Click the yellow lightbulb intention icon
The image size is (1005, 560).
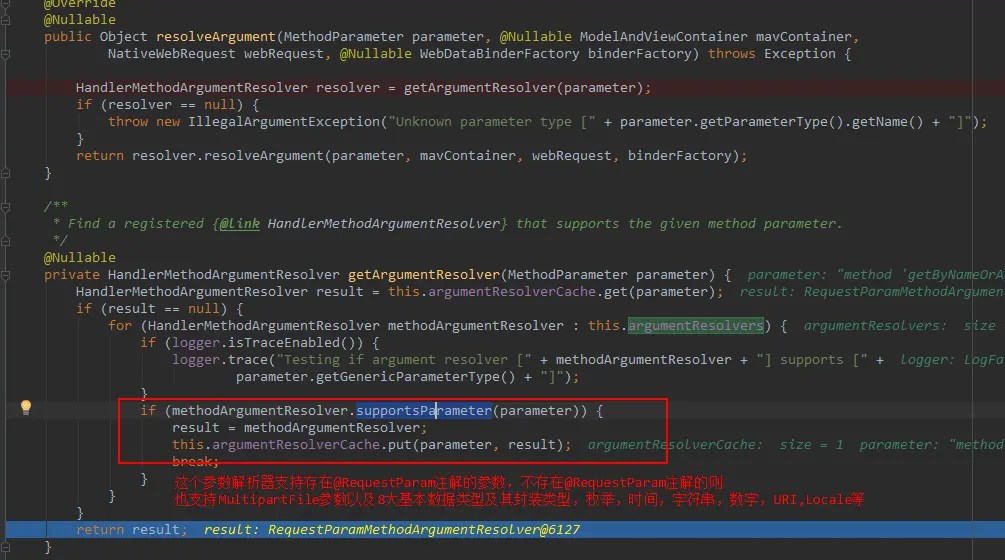click(x=26, y=407)
